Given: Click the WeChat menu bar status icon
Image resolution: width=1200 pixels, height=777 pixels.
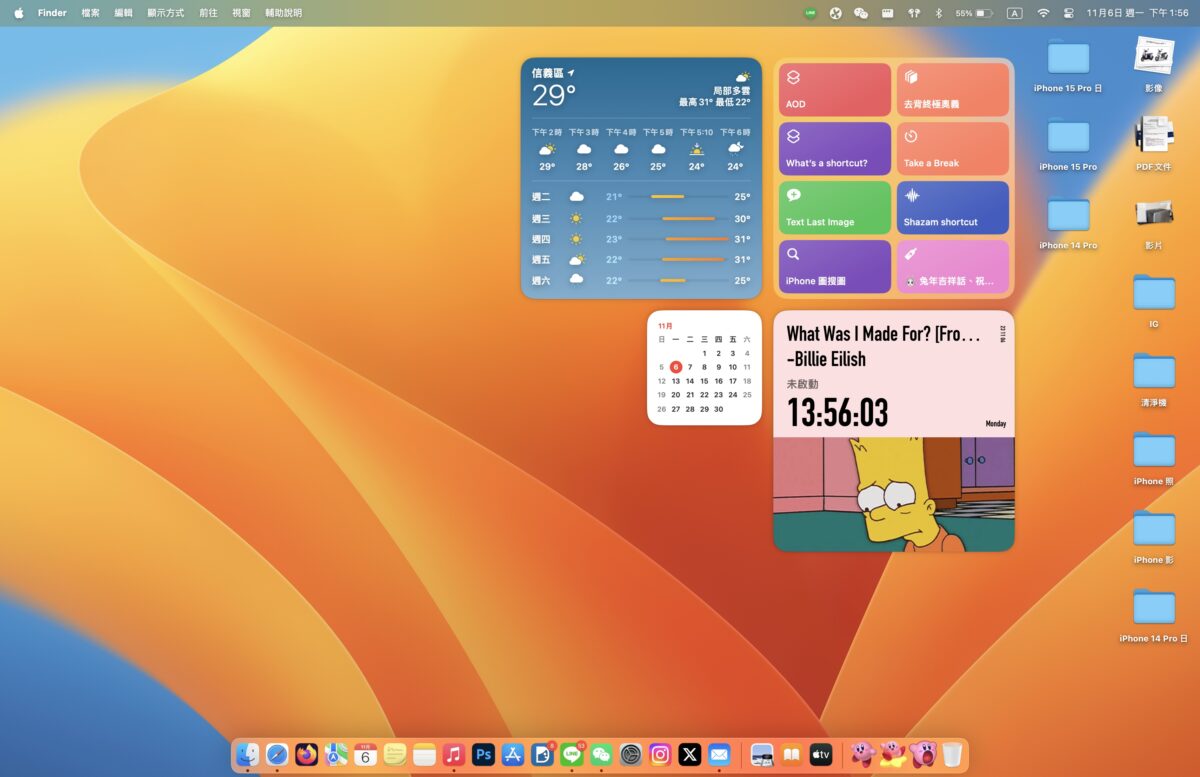Looking at the screenshot, I should click(x=861, y=13).
